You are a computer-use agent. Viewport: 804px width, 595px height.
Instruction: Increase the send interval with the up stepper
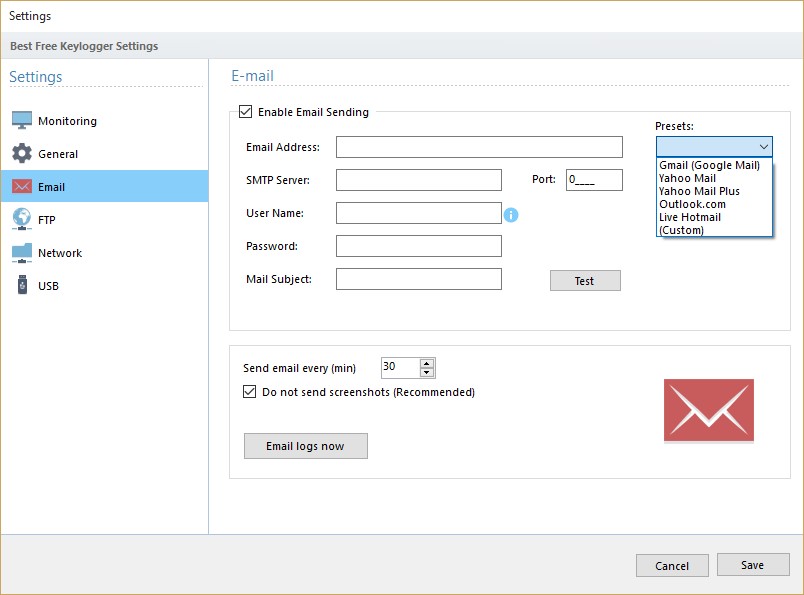click(x=427, y=362)
